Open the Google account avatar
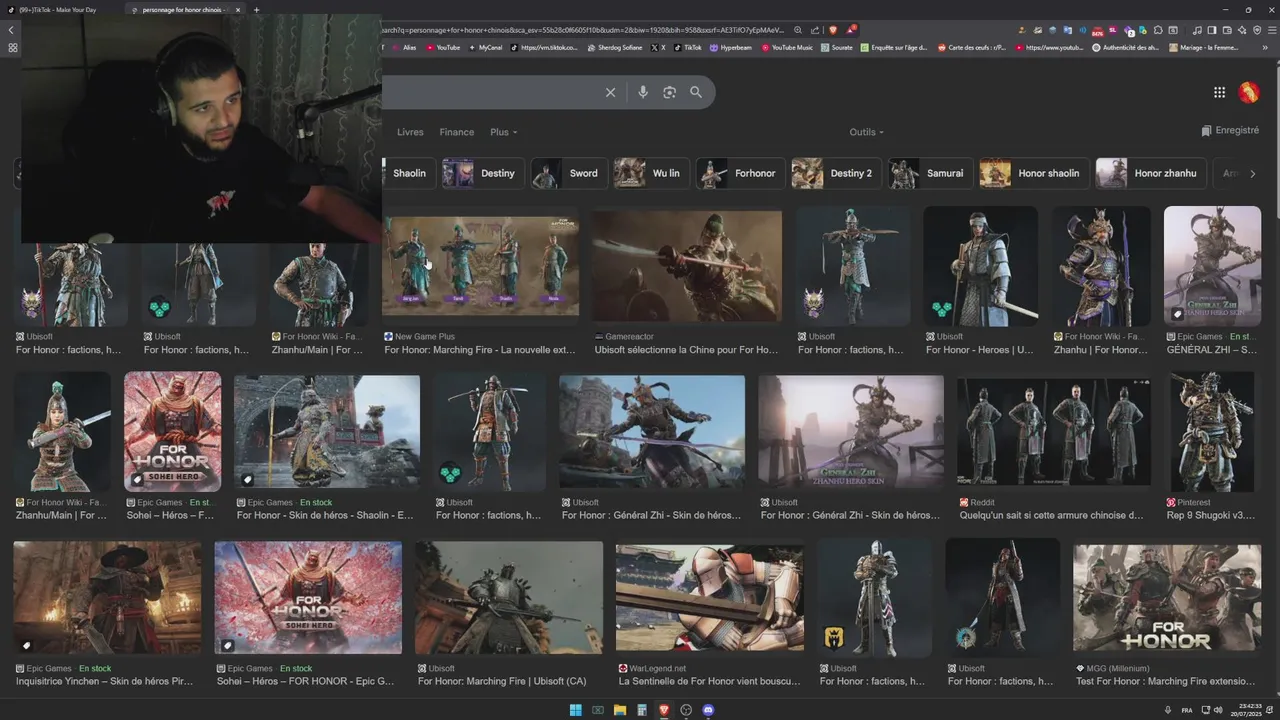This screenshot has width=1280, height=720. (1248, 92)
